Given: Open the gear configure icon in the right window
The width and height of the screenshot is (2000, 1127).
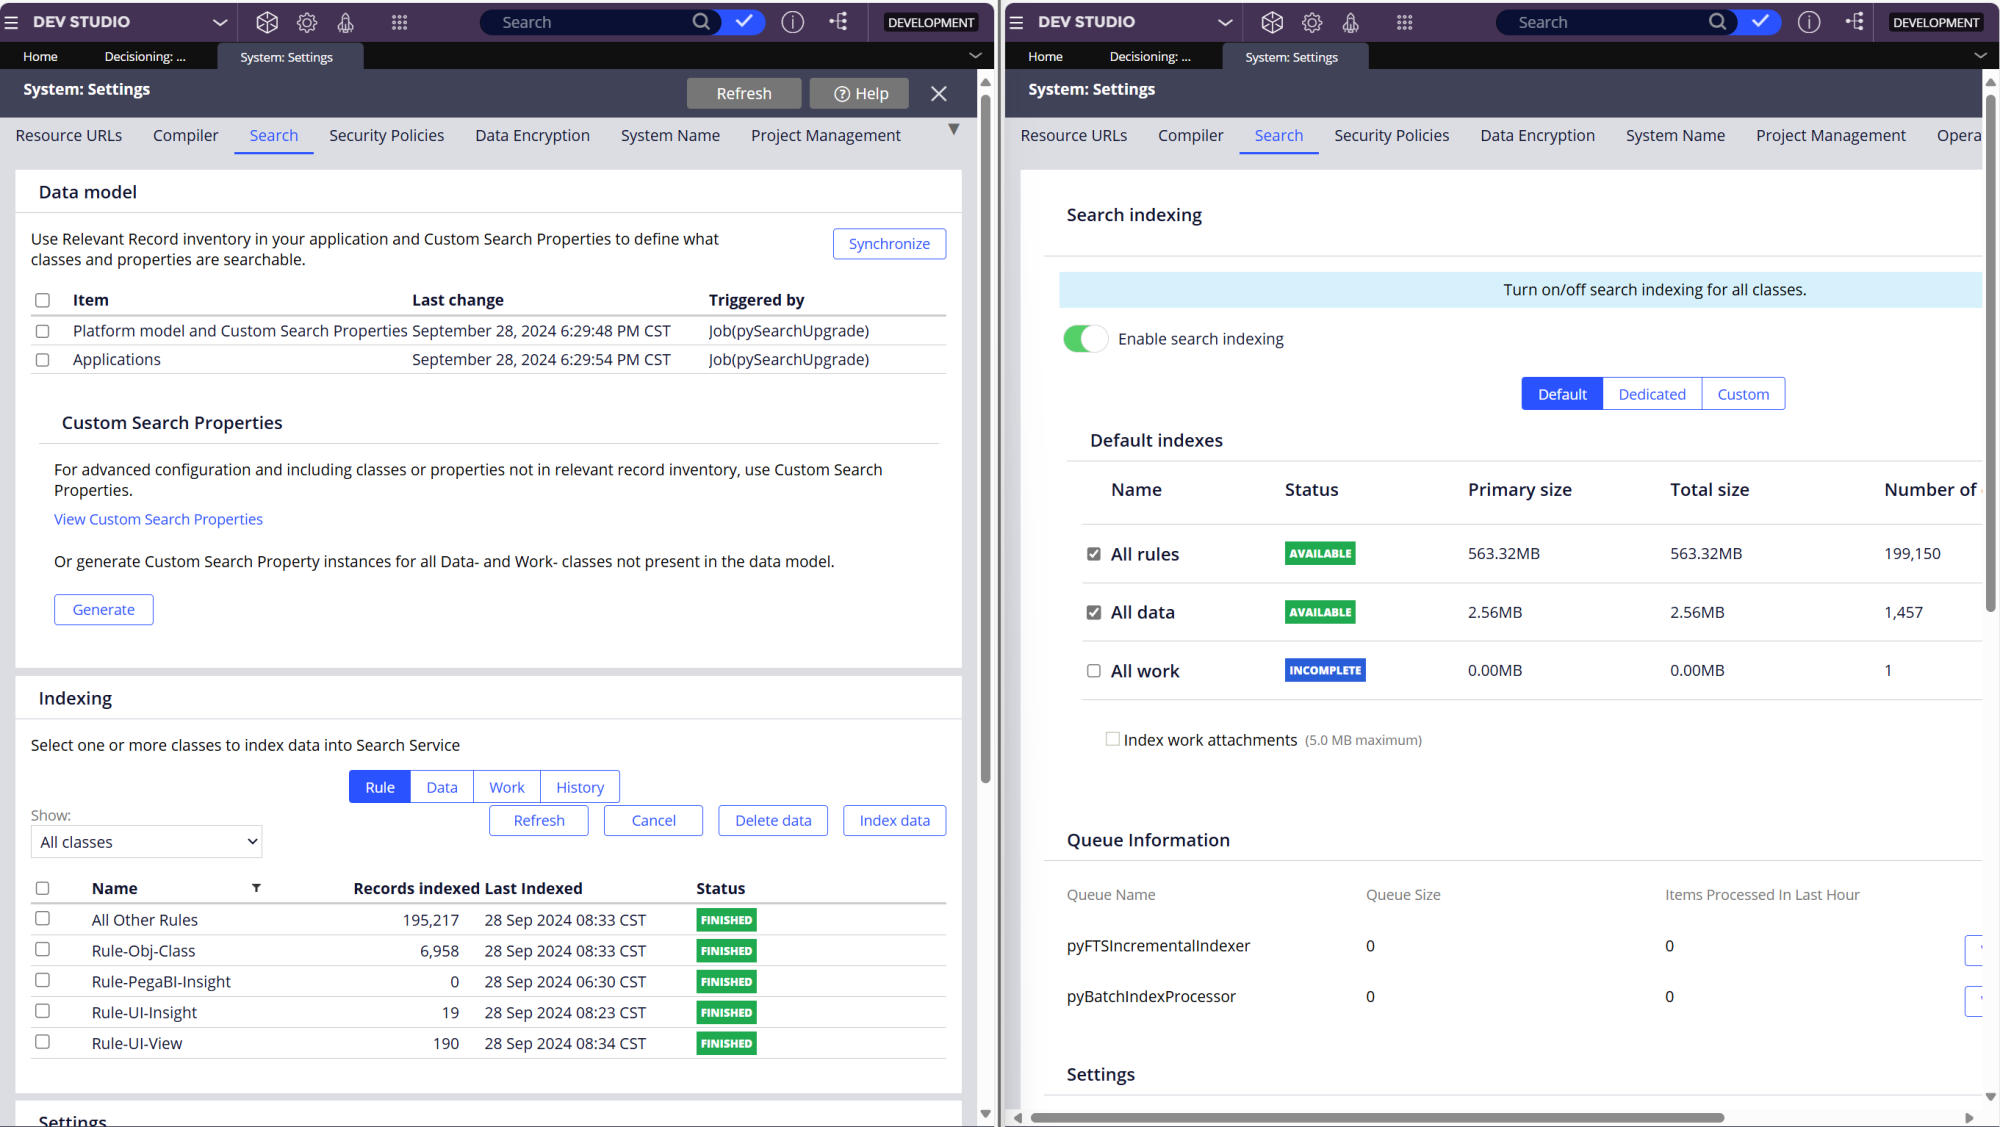Looking at the screenshot, I should click(1312, 22).
